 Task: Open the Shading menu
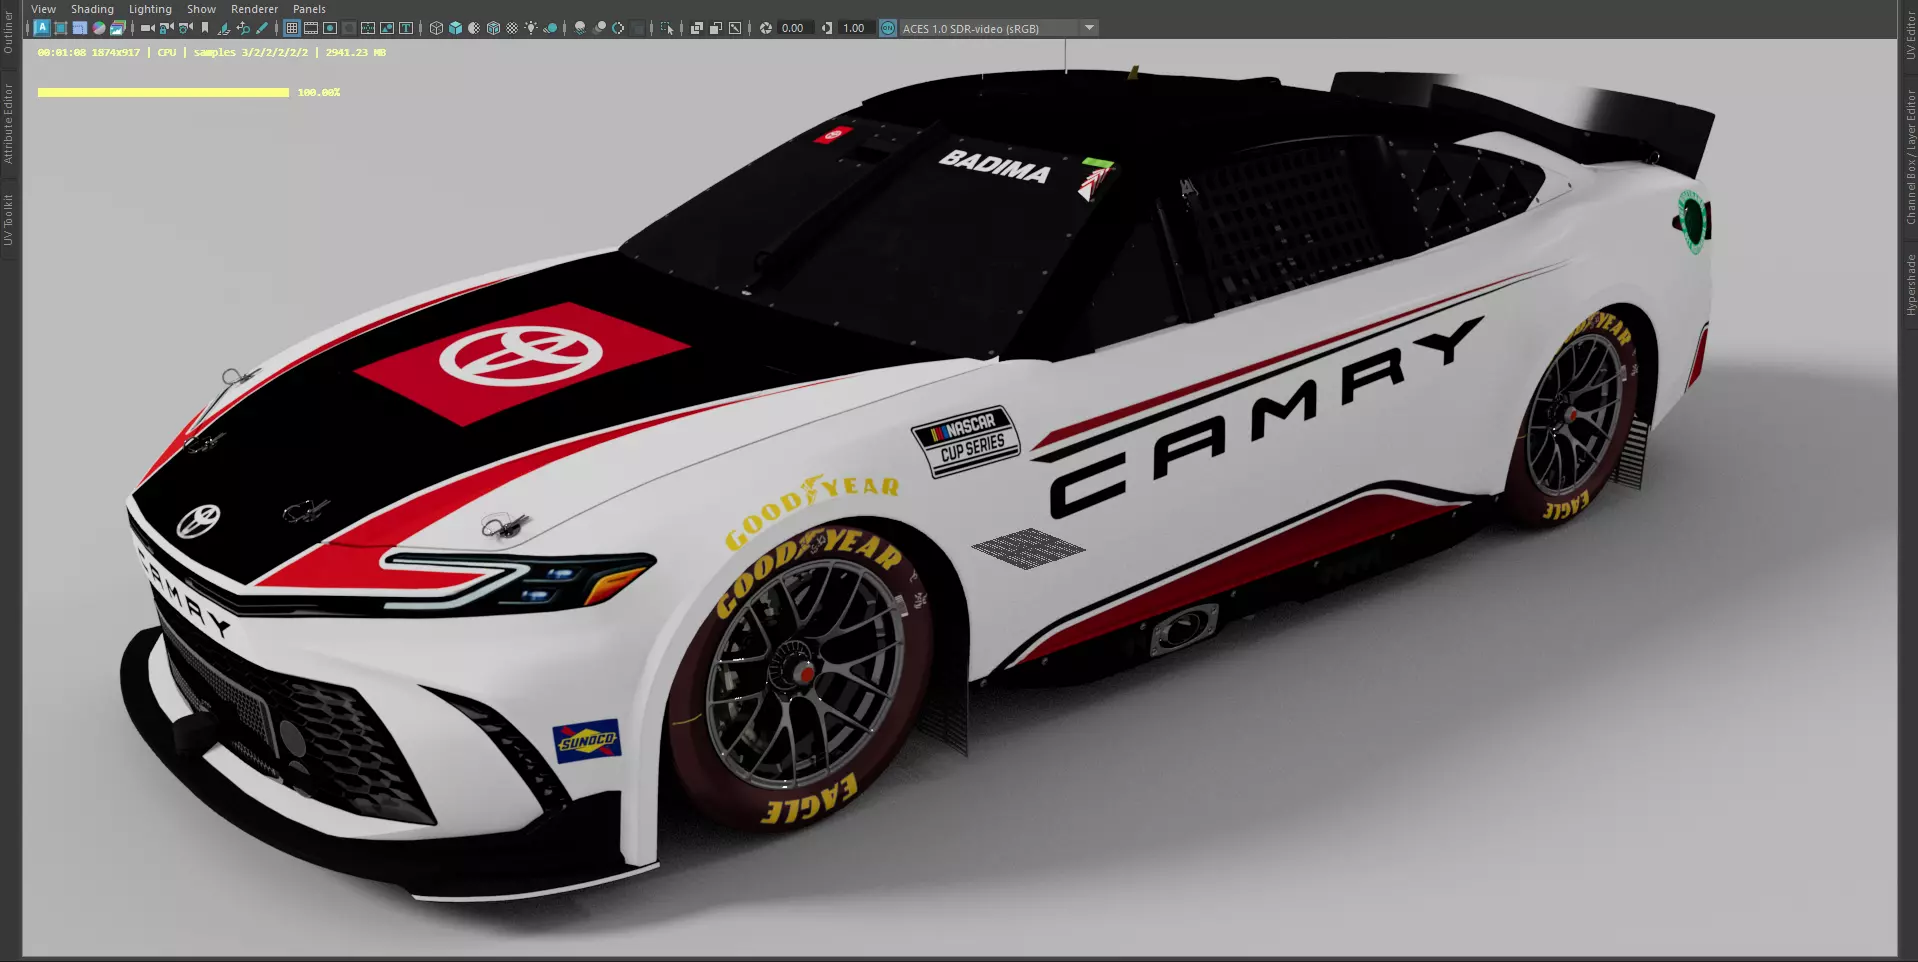92,9
